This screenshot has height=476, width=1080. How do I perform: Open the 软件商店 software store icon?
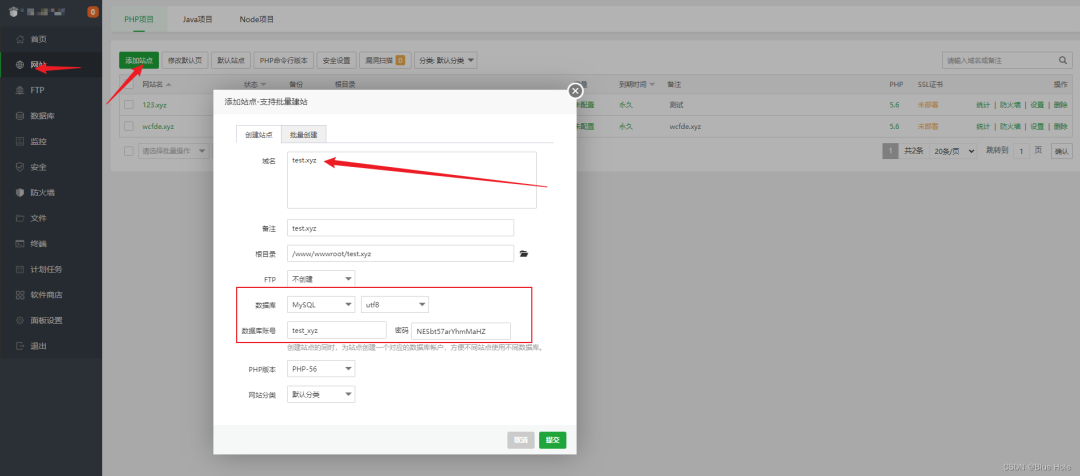pos(20,294)
